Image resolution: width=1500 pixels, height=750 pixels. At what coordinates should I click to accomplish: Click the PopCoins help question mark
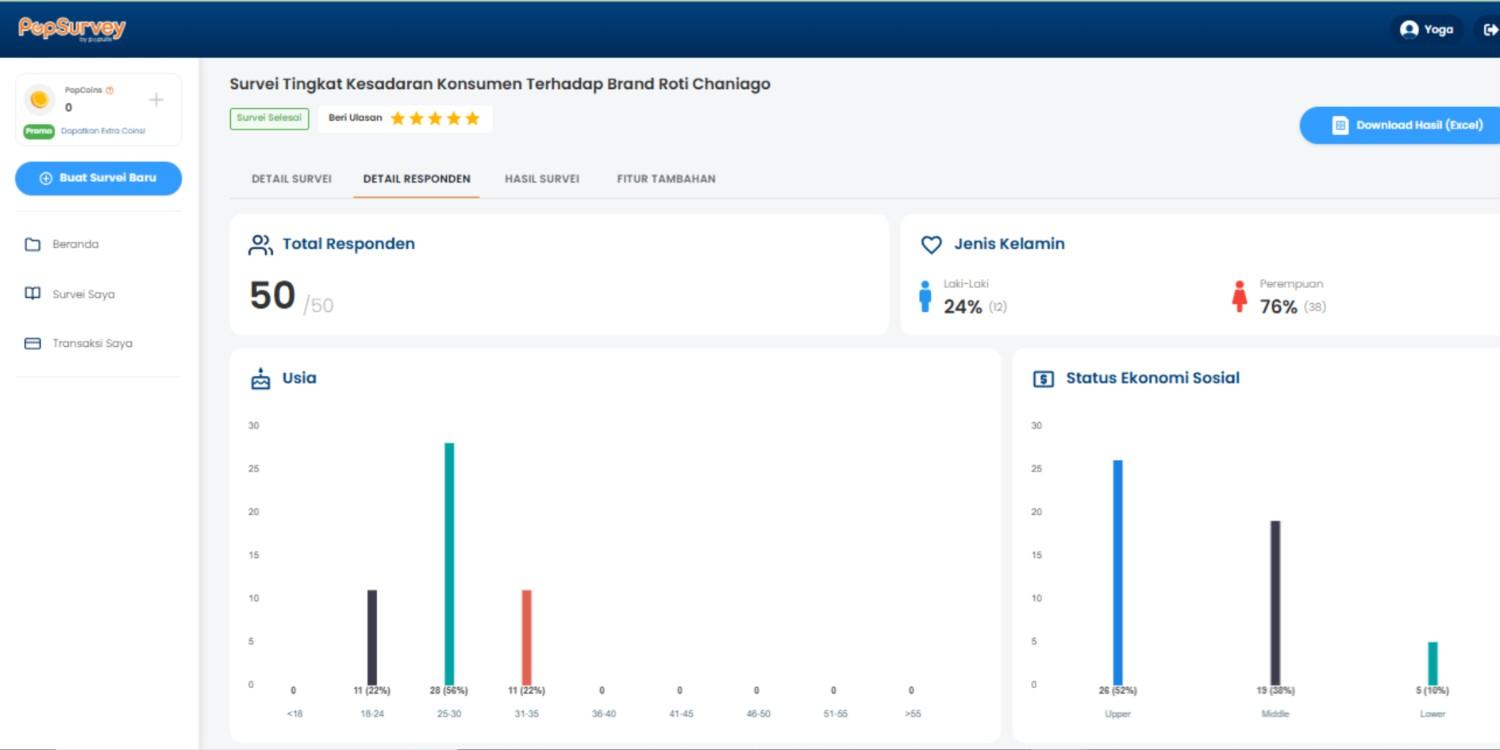(109, 90)
